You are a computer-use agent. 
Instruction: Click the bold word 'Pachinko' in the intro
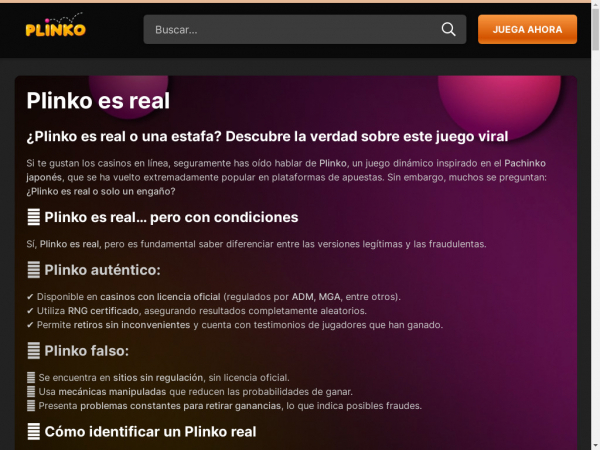(x=525, y=163)
